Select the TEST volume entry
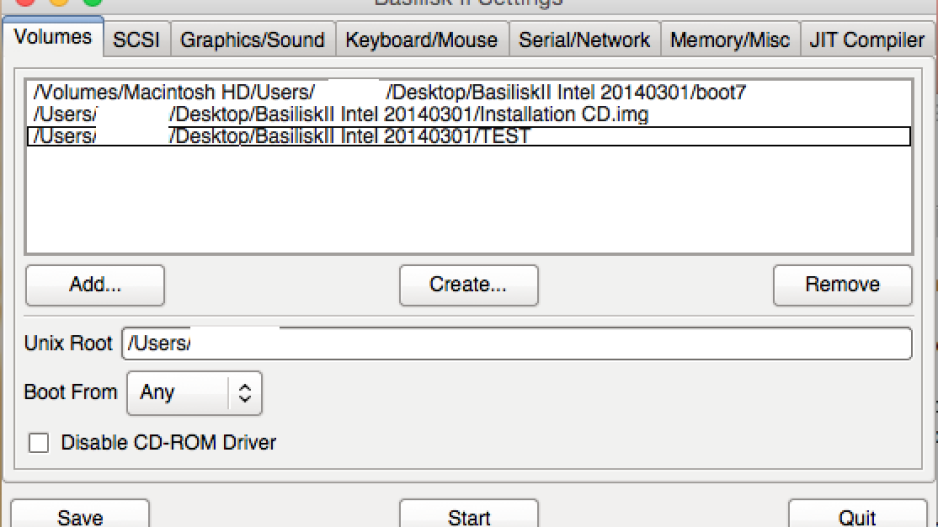 469,136
